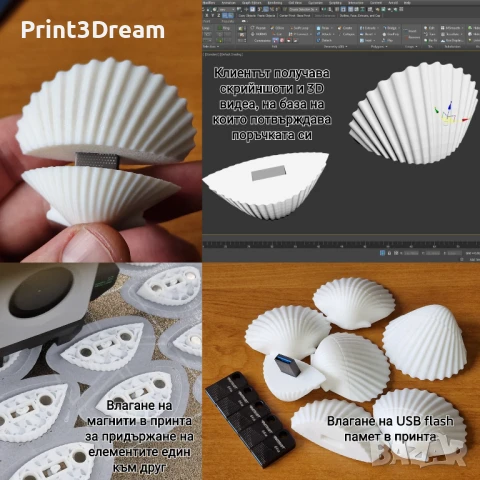Click the P Connect tool
Viewport: 480px width, 480px height.
pos(299,34)
